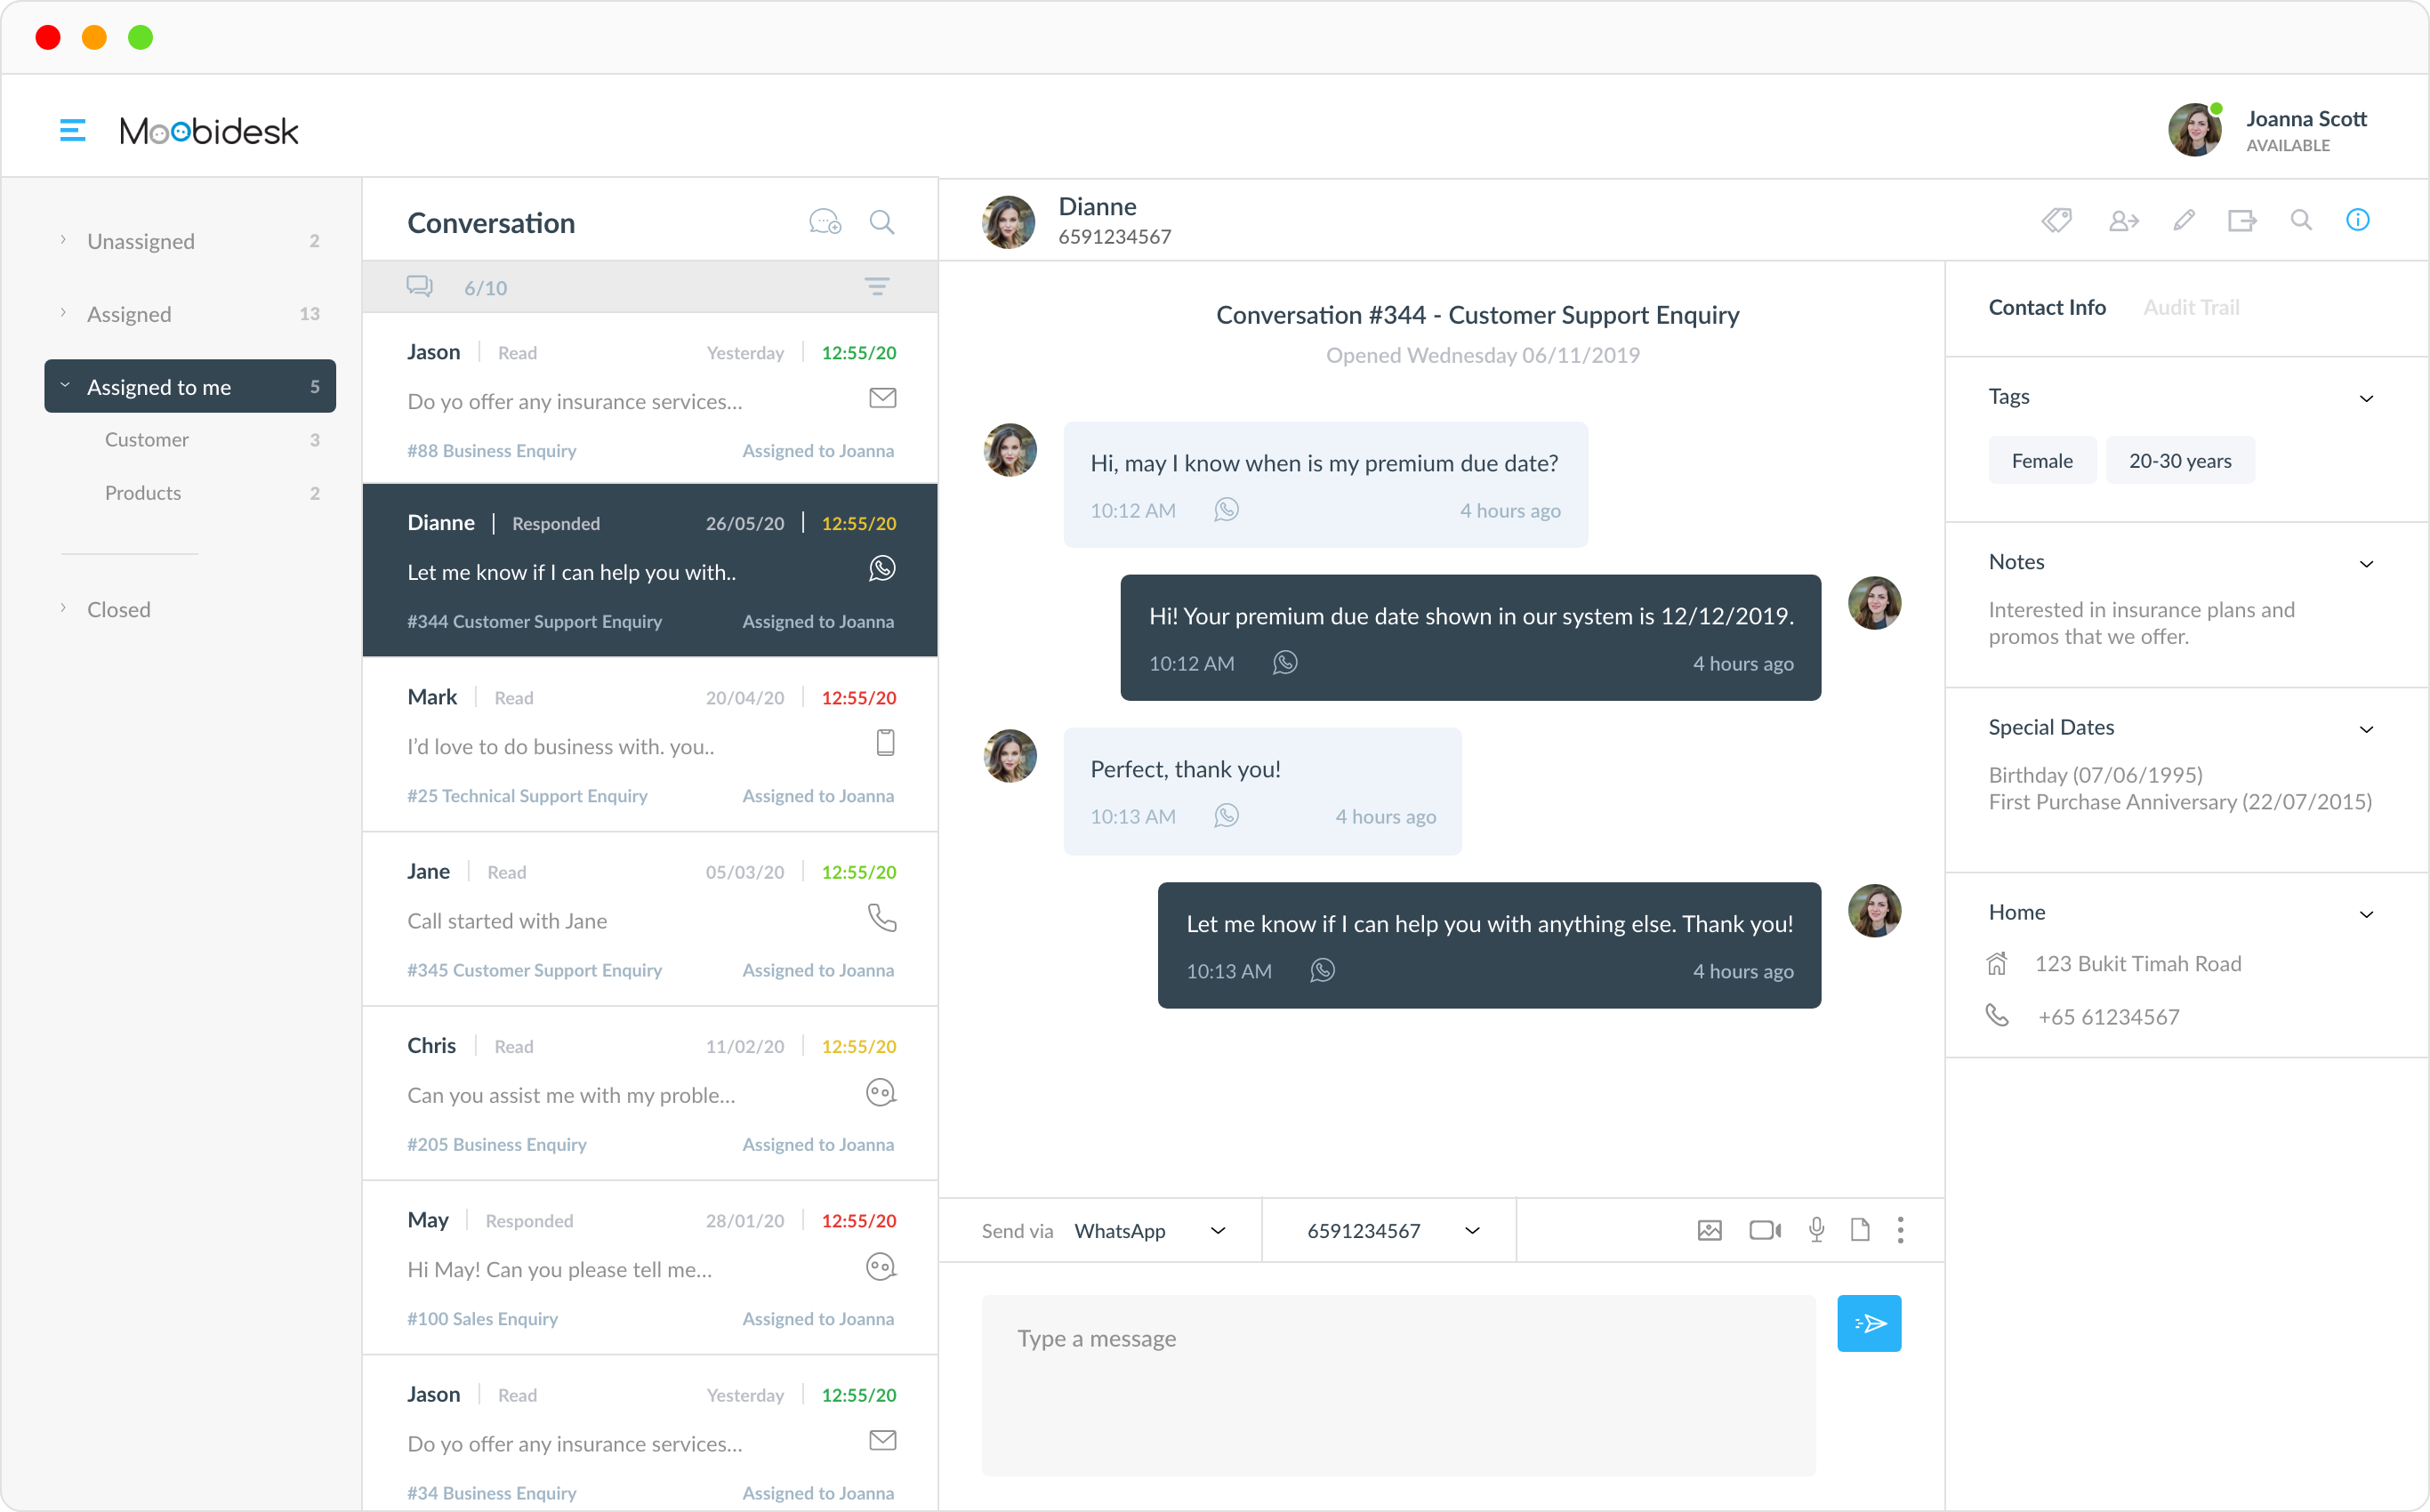Screen dimensions: 2430x1512
Task: Click the label/tag icon in chat header
Action: pos(2057,221)
